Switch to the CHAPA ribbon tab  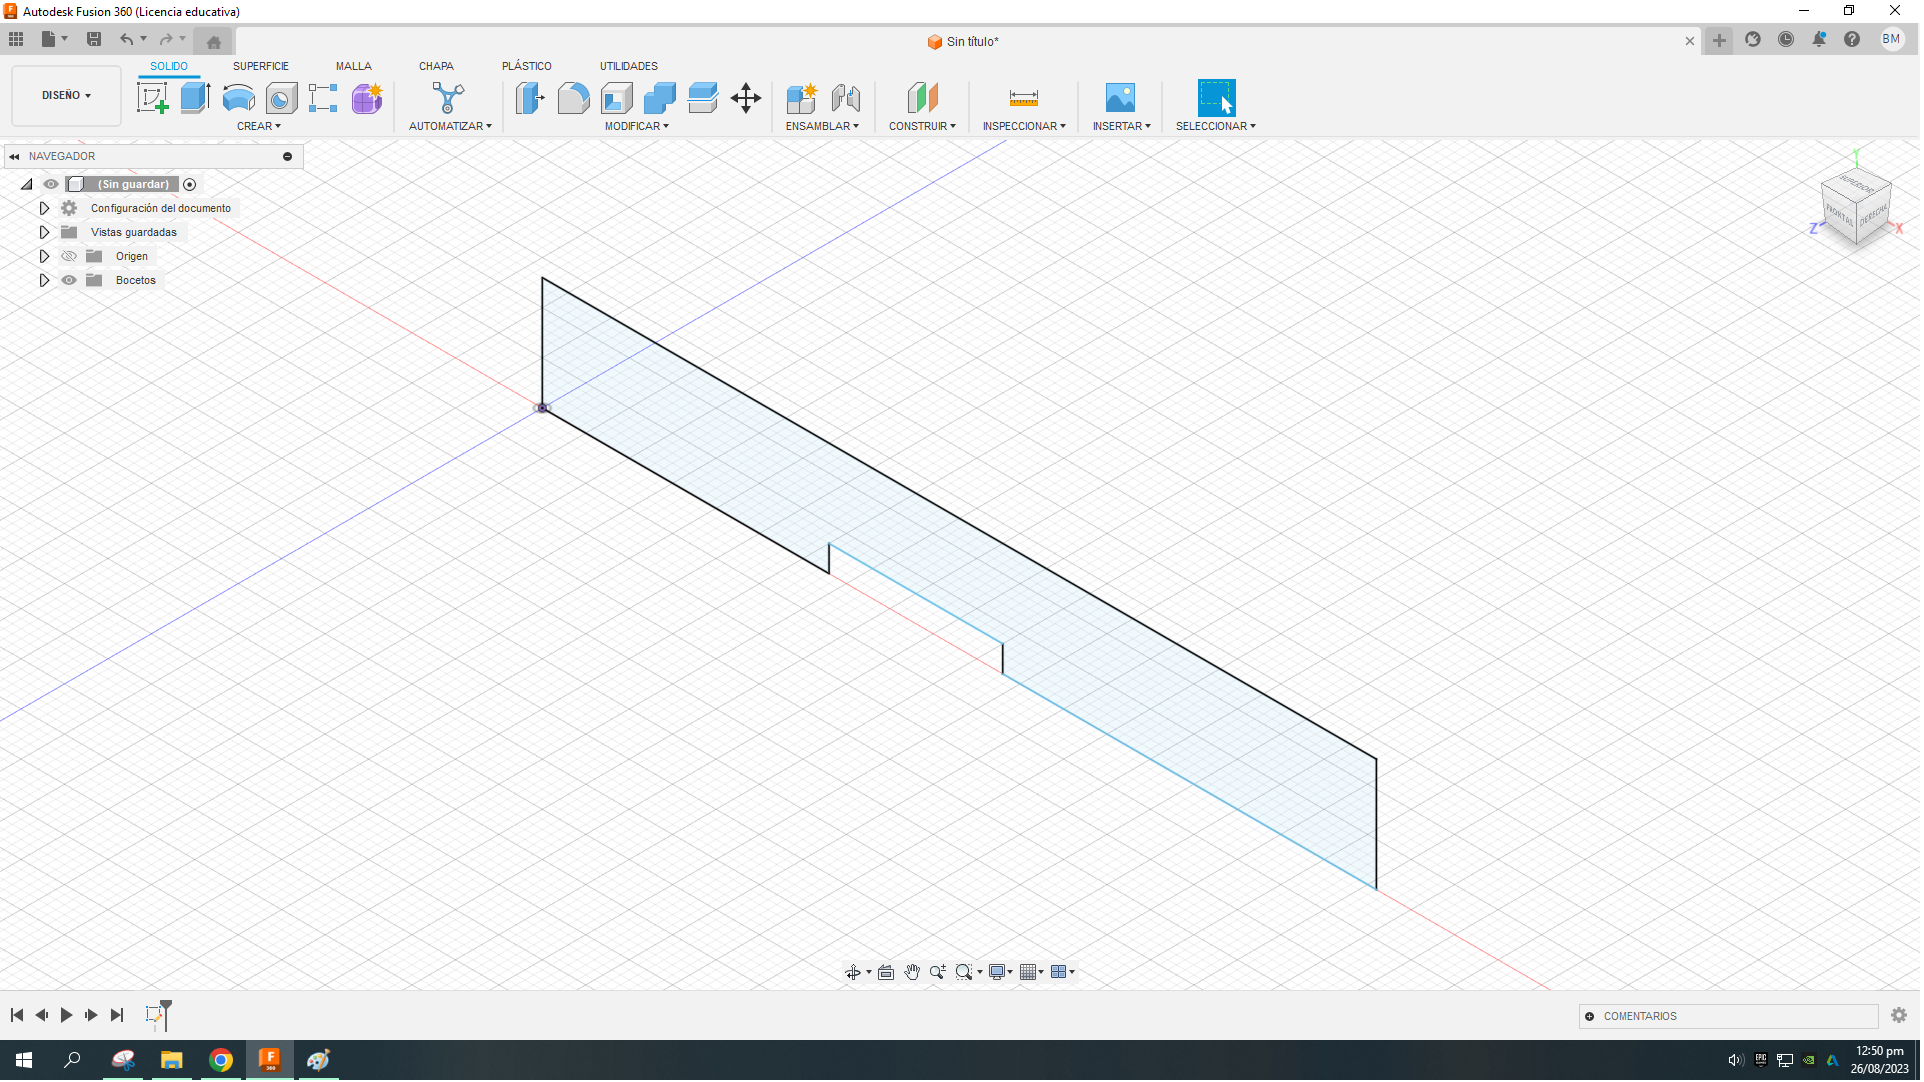(x=436, y=66)
